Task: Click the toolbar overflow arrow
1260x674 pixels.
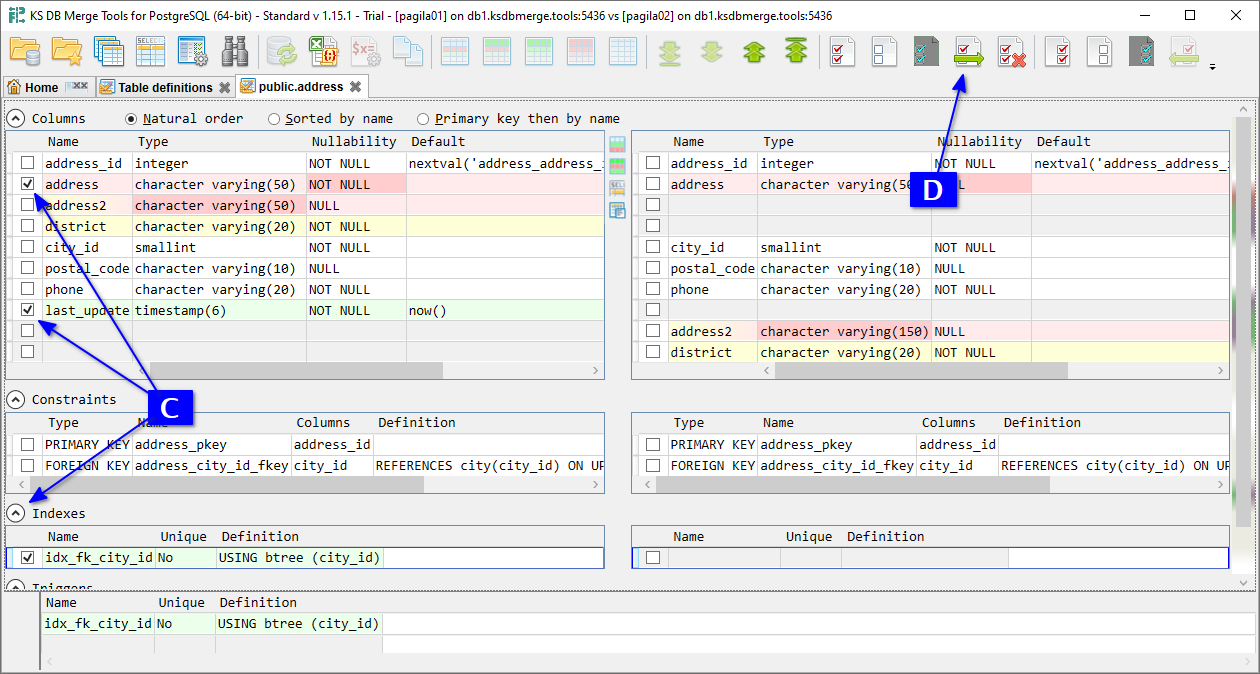Action: 1213,67
